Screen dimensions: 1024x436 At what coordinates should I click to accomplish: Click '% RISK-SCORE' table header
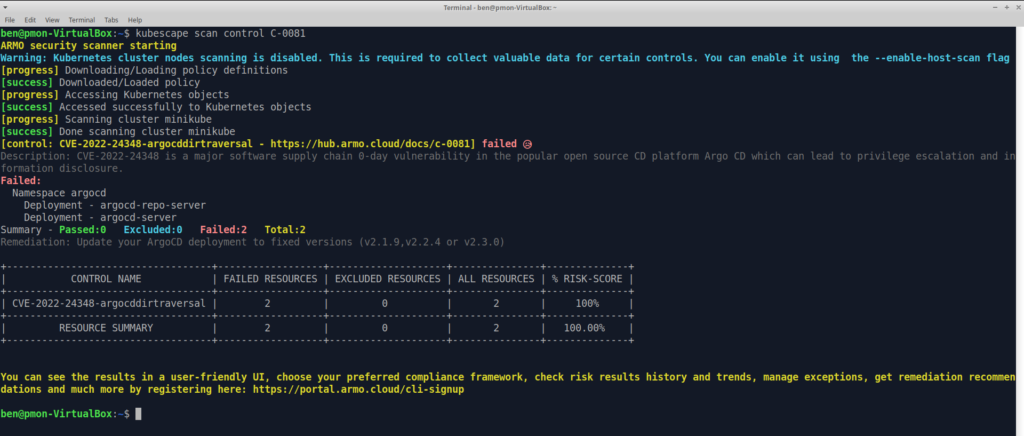coord(588,279)
